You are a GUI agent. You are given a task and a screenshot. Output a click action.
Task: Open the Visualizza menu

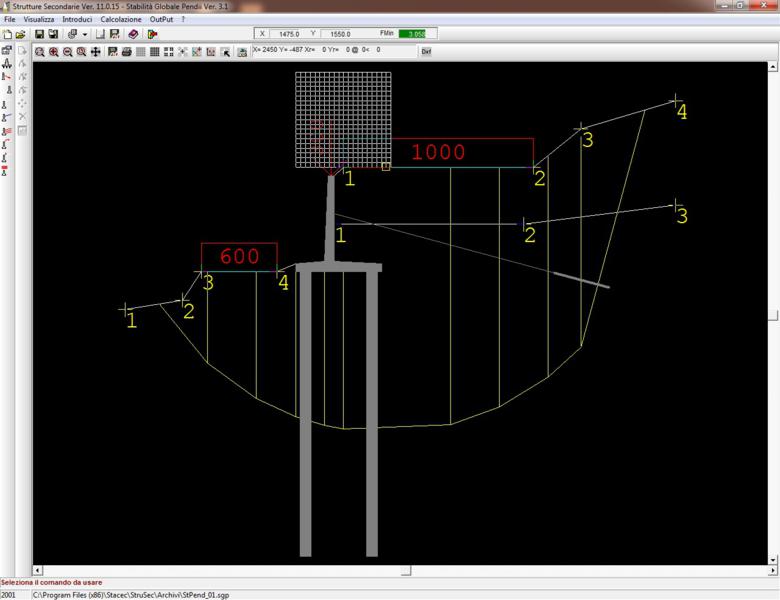39,19
